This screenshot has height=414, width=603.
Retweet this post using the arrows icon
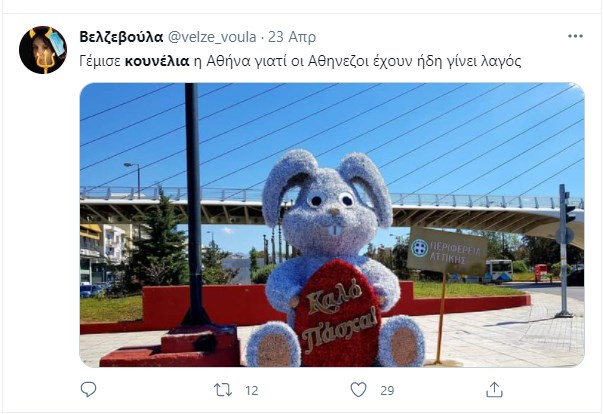coord(223,390)
